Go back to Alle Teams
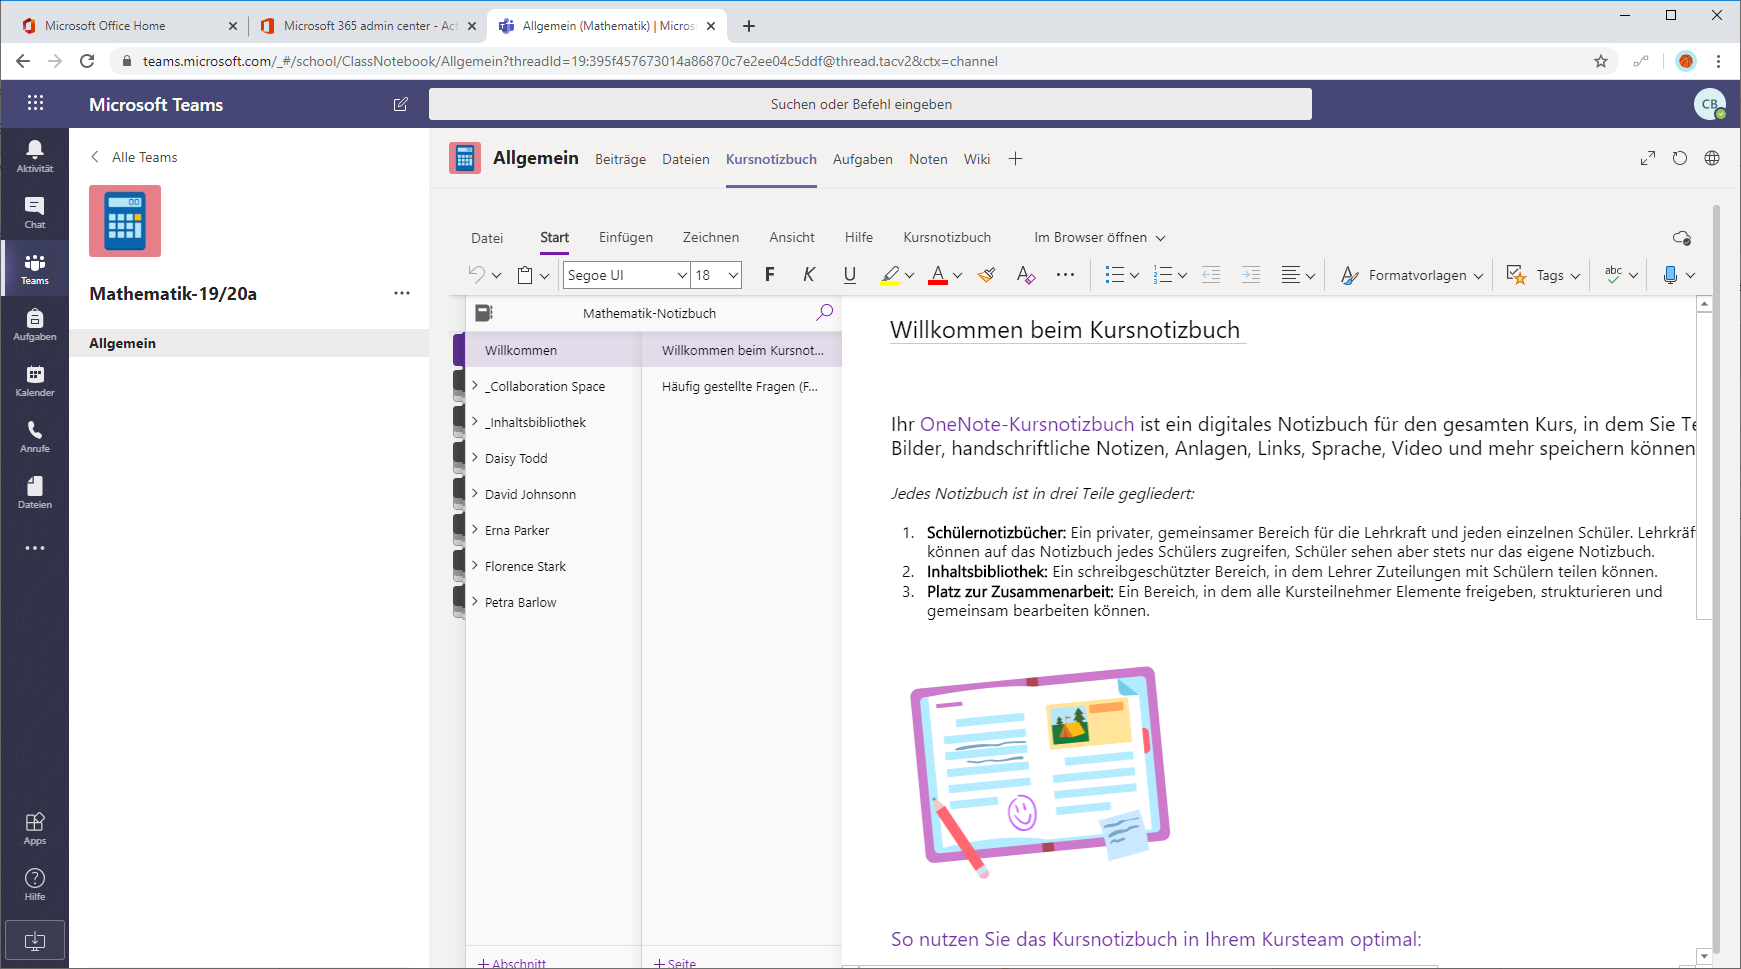The height and width of the screenshot is (969, 1741). [134, 157]
